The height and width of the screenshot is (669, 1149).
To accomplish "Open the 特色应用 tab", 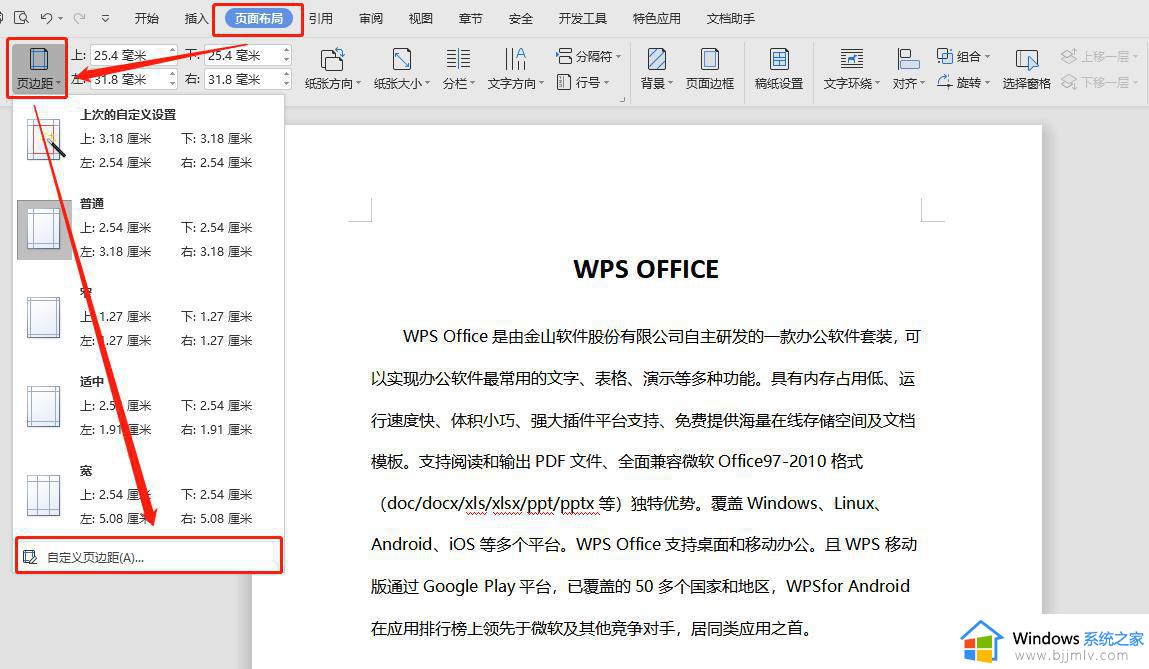I will [657, 18].
